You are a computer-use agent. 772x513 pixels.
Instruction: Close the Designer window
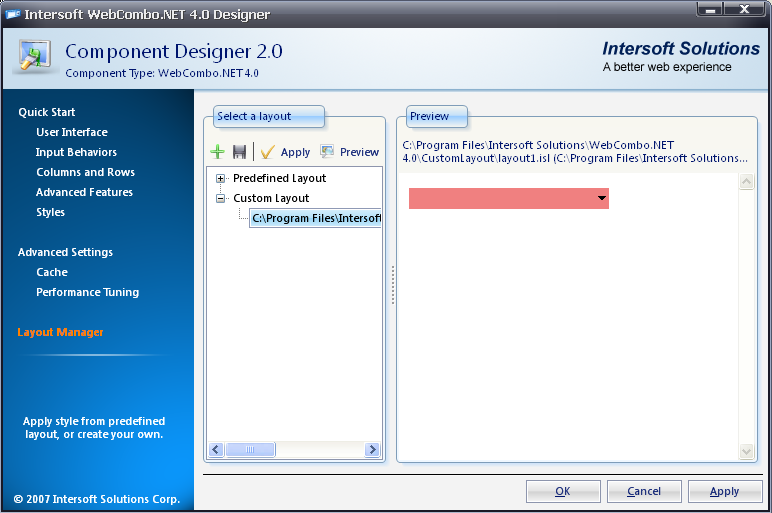coord(745,9)
